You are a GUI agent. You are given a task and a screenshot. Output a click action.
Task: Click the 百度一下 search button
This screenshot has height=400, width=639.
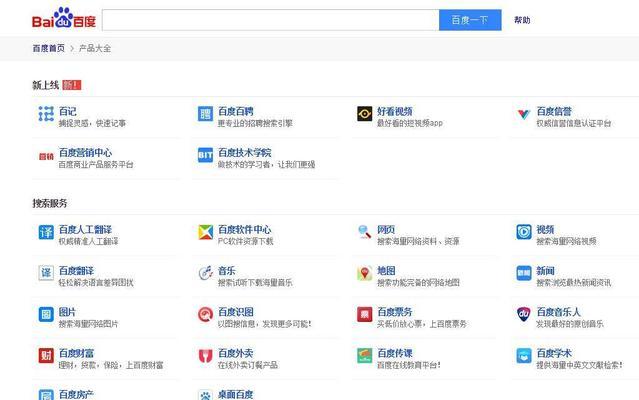pyautogui.click(x=470, y=20)
